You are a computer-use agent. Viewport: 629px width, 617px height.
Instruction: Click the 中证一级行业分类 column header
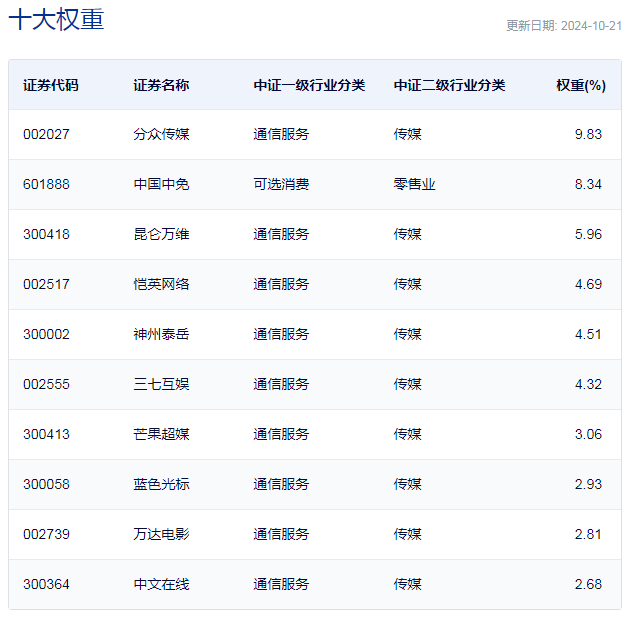click(309, 85)
